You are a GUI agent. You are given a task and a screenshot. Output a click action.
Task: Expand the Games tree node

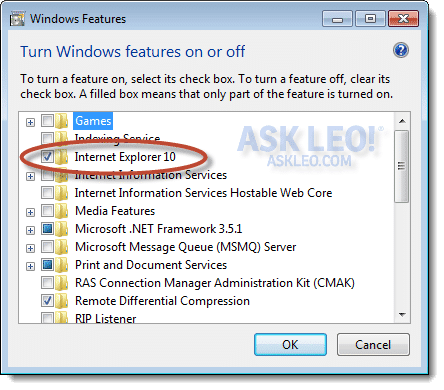click(x=30, y=122)
